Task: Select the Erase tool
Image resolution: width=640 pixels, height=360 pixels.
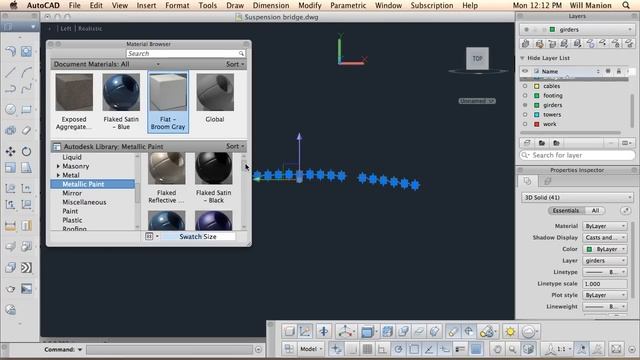Action: 27,131
